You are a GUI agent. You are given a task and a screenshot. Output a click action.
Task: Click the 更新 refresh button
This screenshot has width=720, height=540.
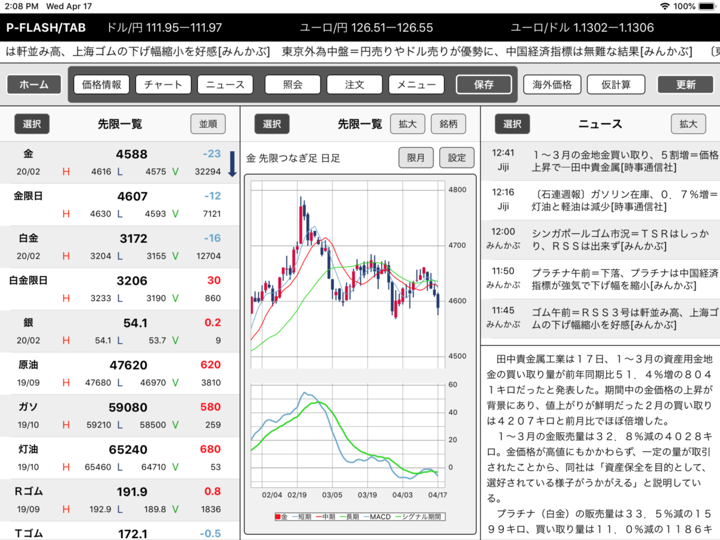pyautogui.click(x=686, y=85)
